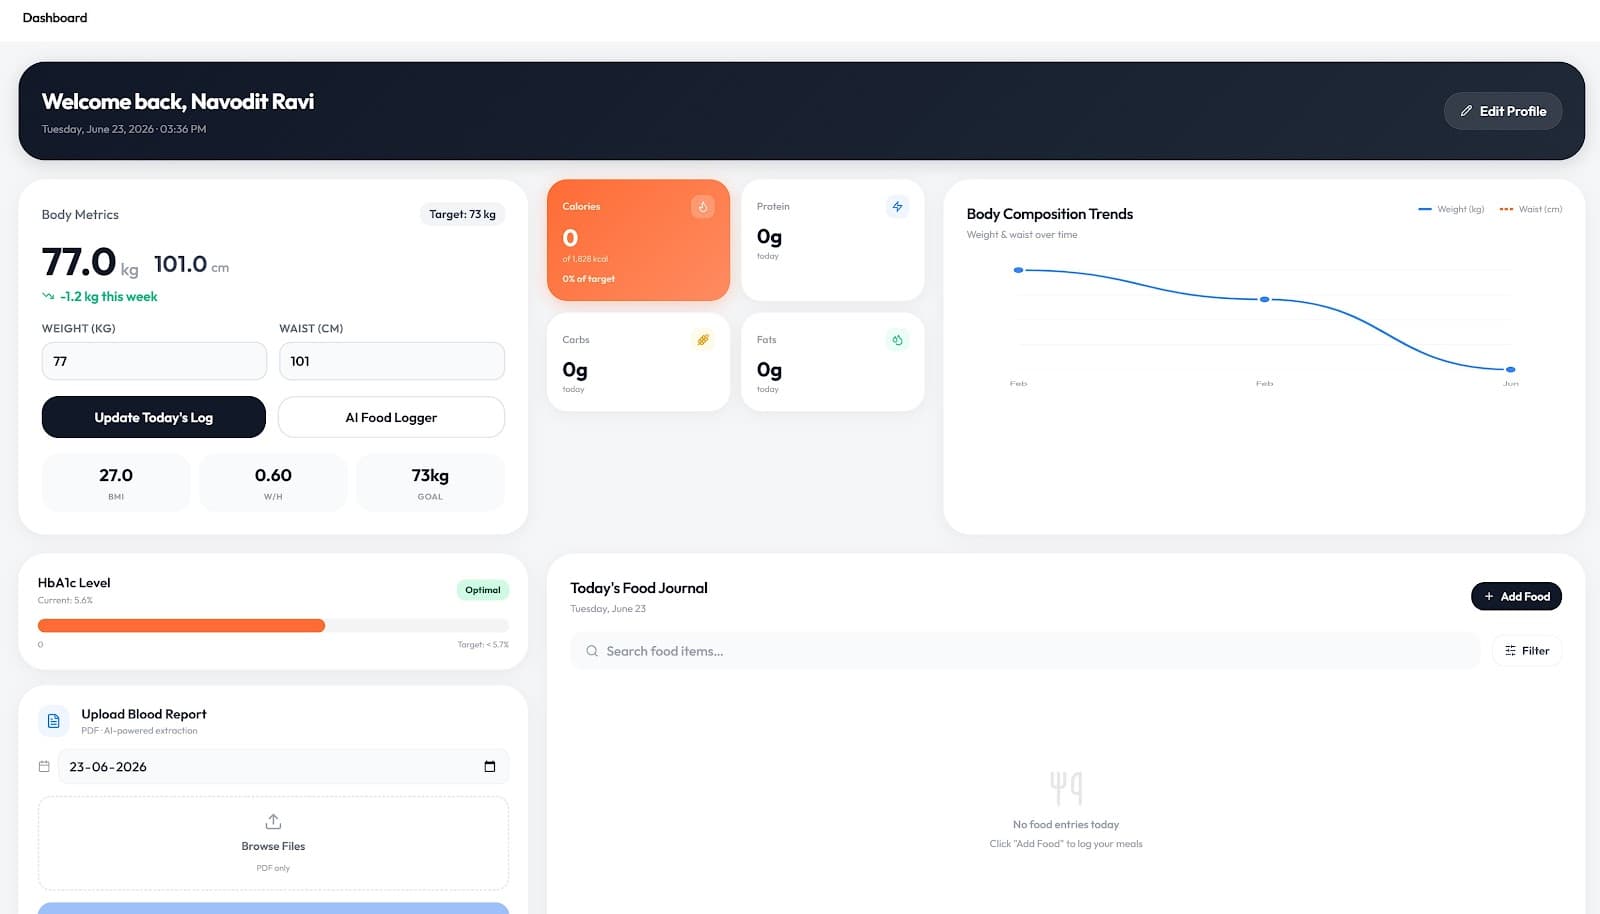Open the Filter options

(1527, 651)
